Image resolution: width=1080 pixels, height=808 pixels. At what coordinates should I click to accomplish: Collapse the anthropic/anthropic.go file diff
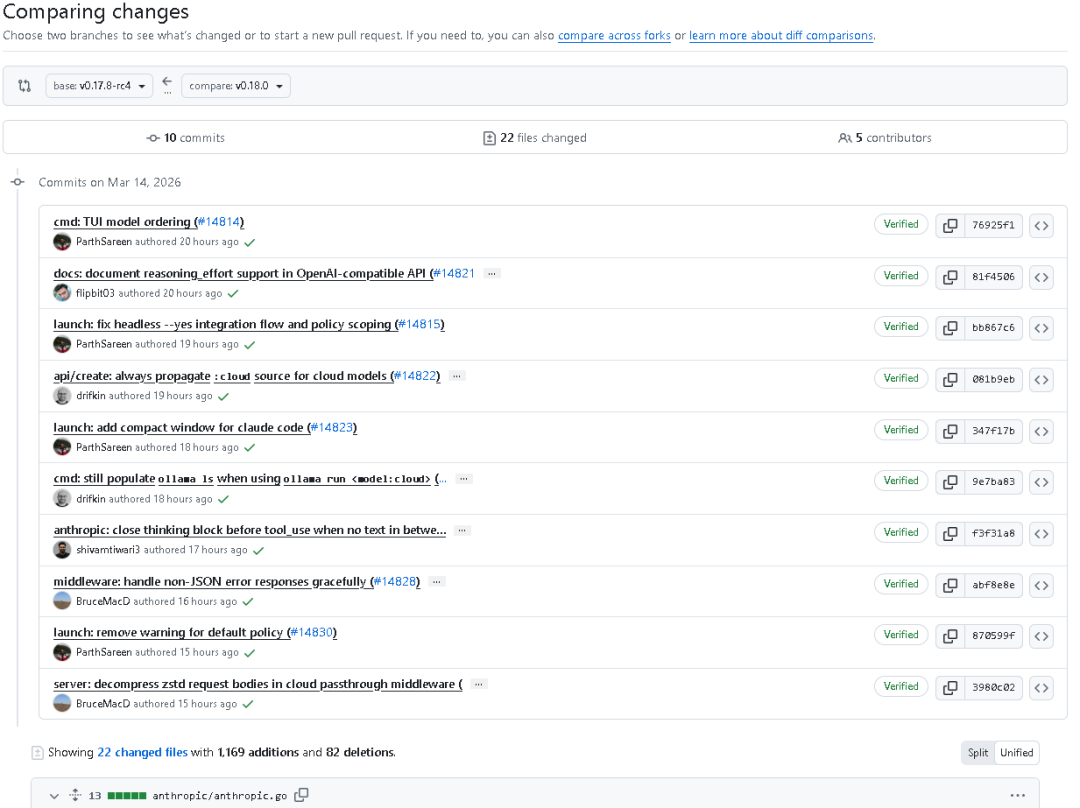pos(54,796)
